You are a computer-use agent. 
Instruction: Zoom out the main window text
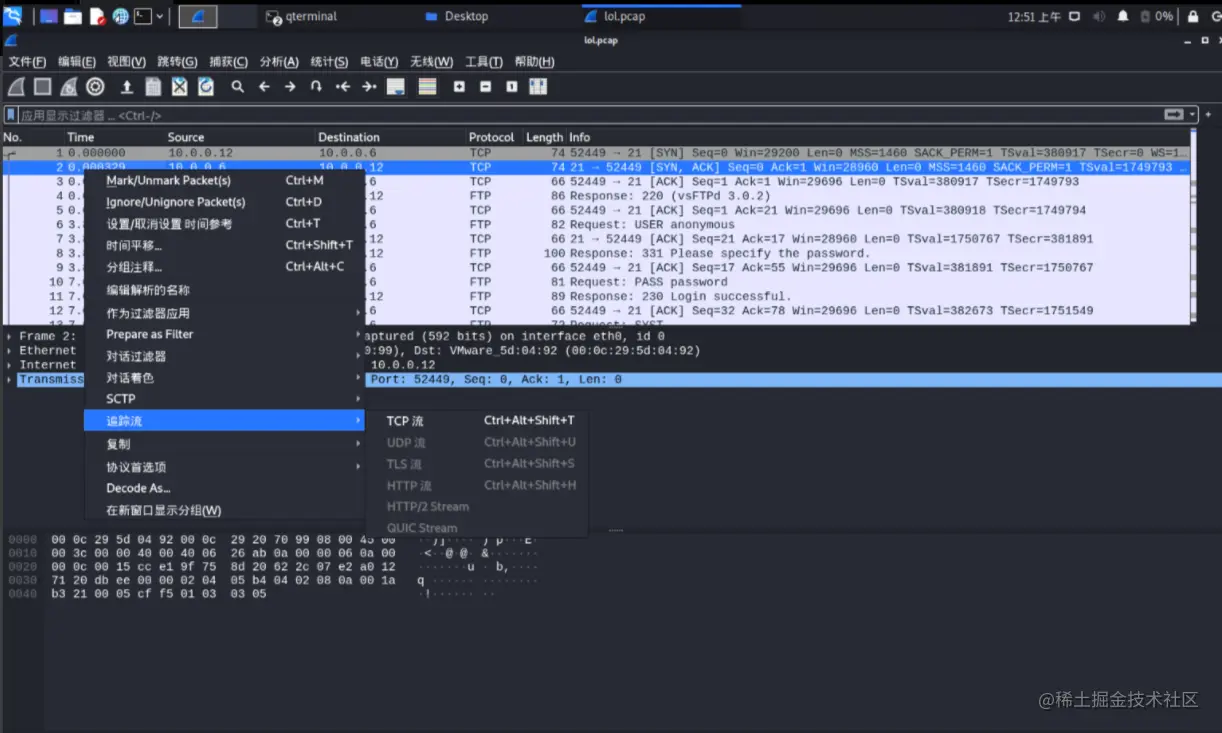(x=485, y=87)
